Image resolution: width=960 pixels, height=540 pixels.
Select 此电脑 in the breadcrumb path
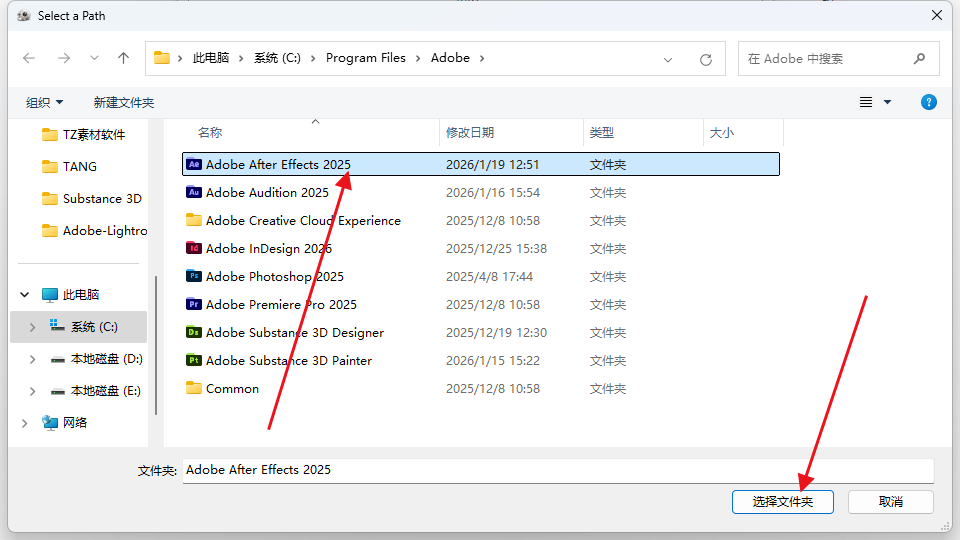(211, 58)
